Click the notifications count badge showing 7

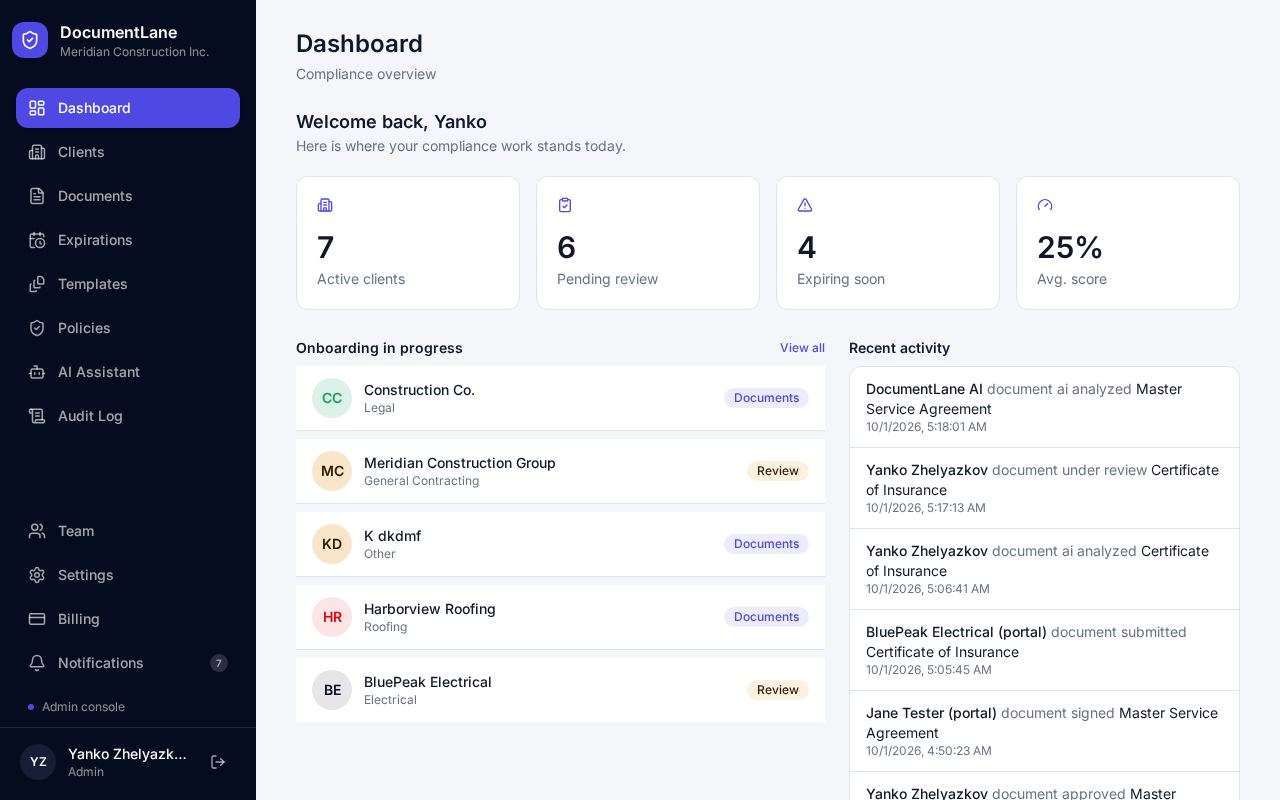pyautogui.click(x=219, y=663)
